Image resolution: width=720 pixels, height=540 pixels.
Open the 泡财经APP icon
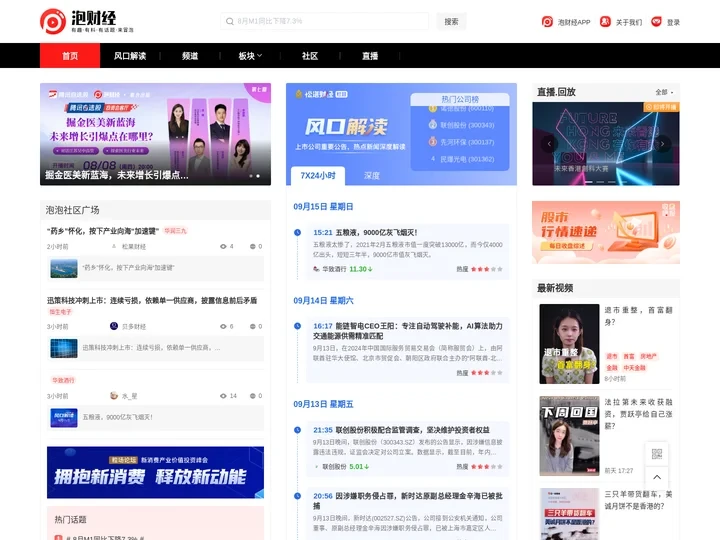(547, 22)
